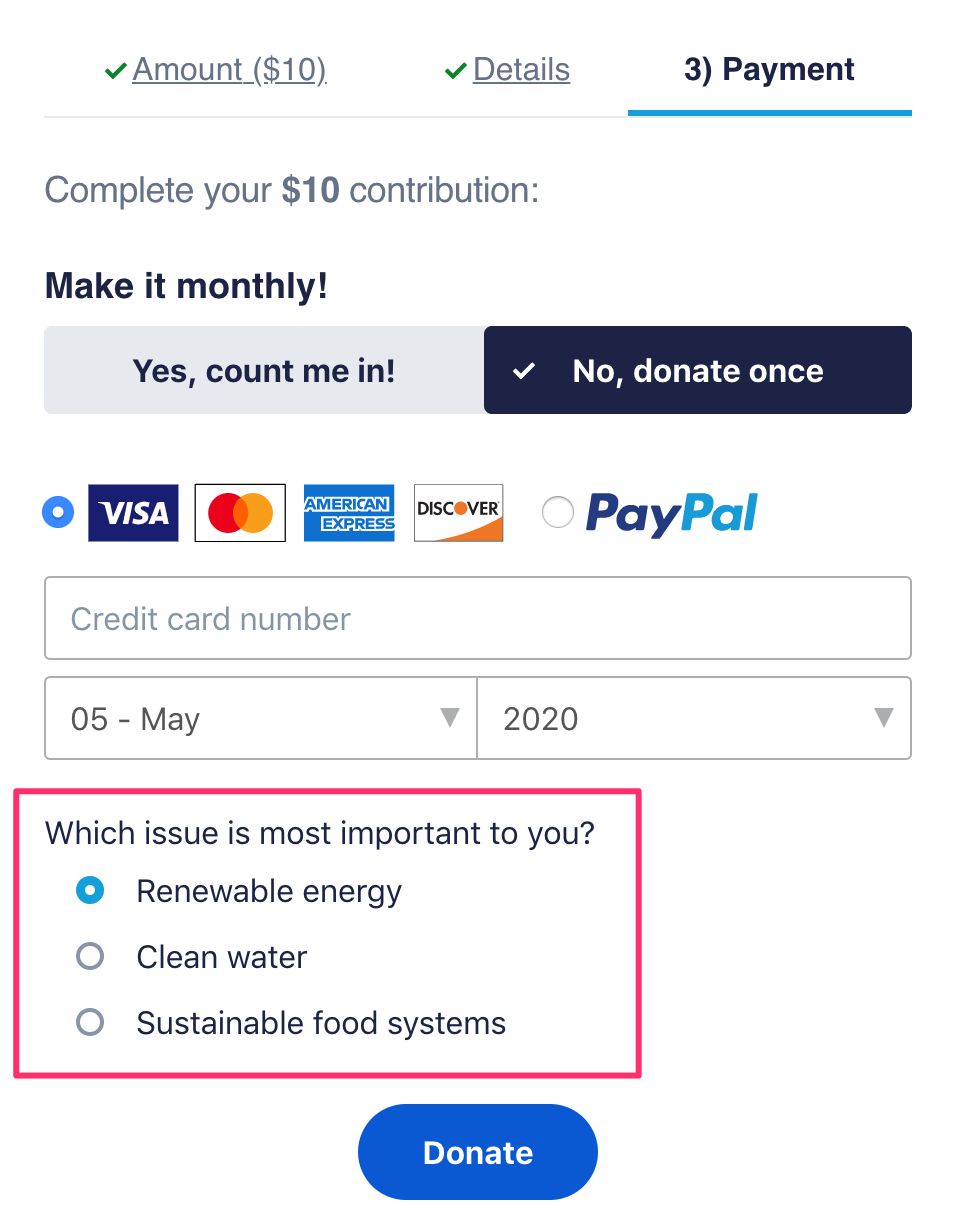Return to the Details step
The height and width of the screenshot is (1230, 972).
[521, 70]
